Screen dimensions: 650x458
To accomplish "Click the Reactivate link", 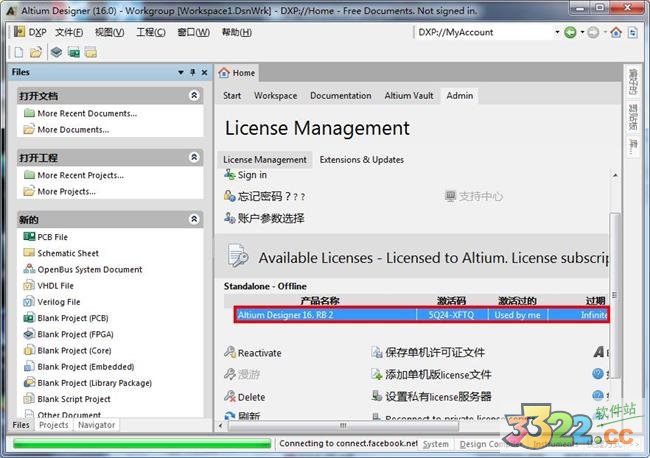I will (253, 353).
